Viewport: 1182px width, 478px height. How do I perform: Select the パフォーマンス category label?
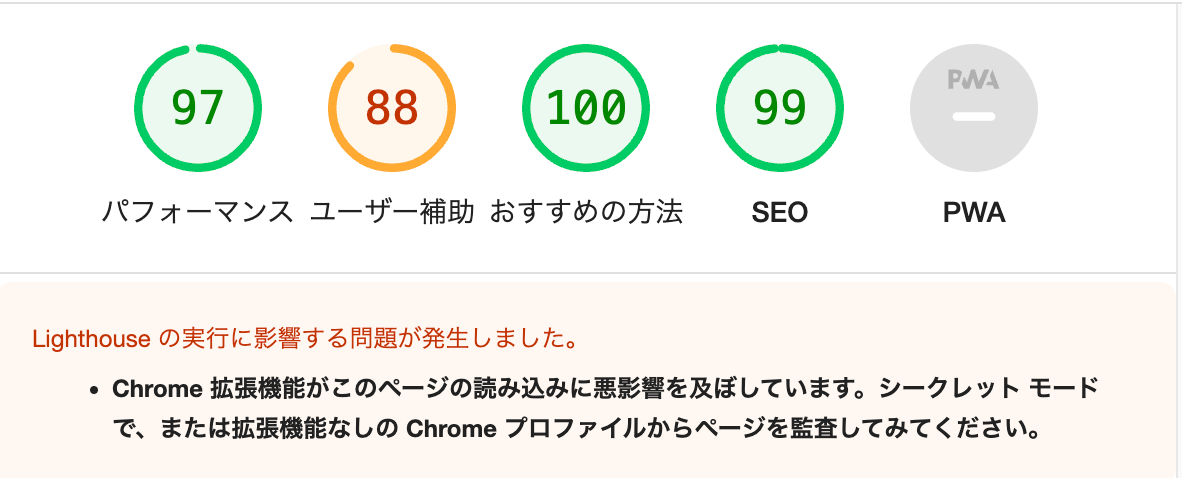(x=198, y=213)
